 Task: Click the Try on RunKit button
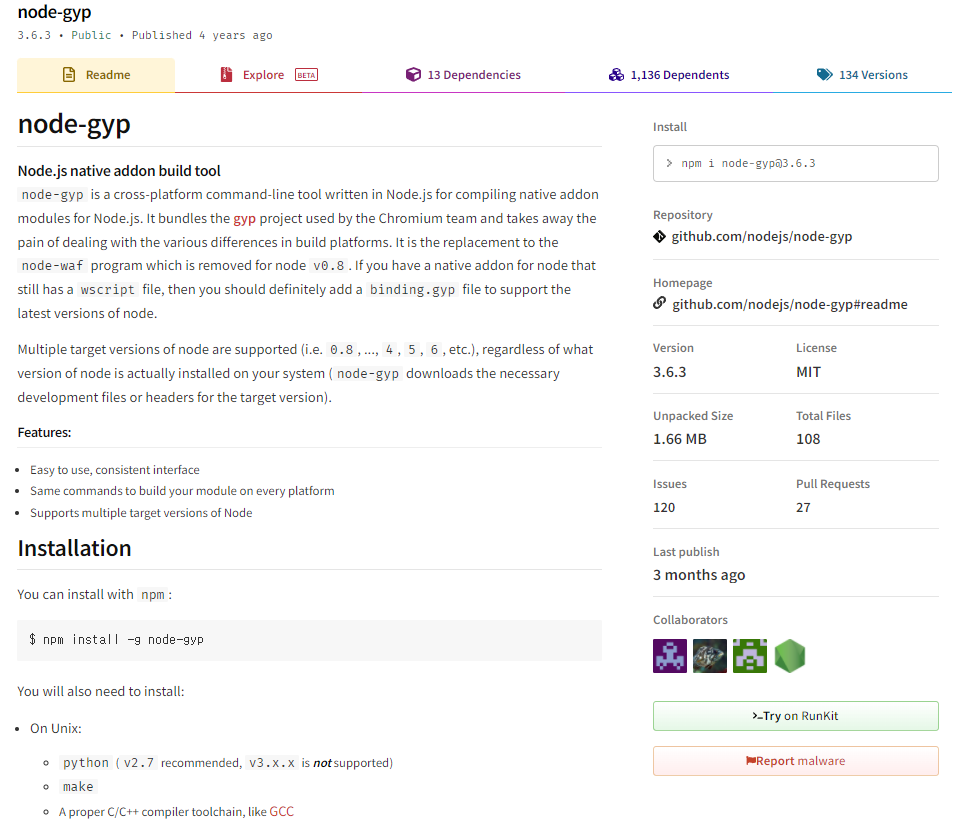pyautogui.click(x=796, y=716)
